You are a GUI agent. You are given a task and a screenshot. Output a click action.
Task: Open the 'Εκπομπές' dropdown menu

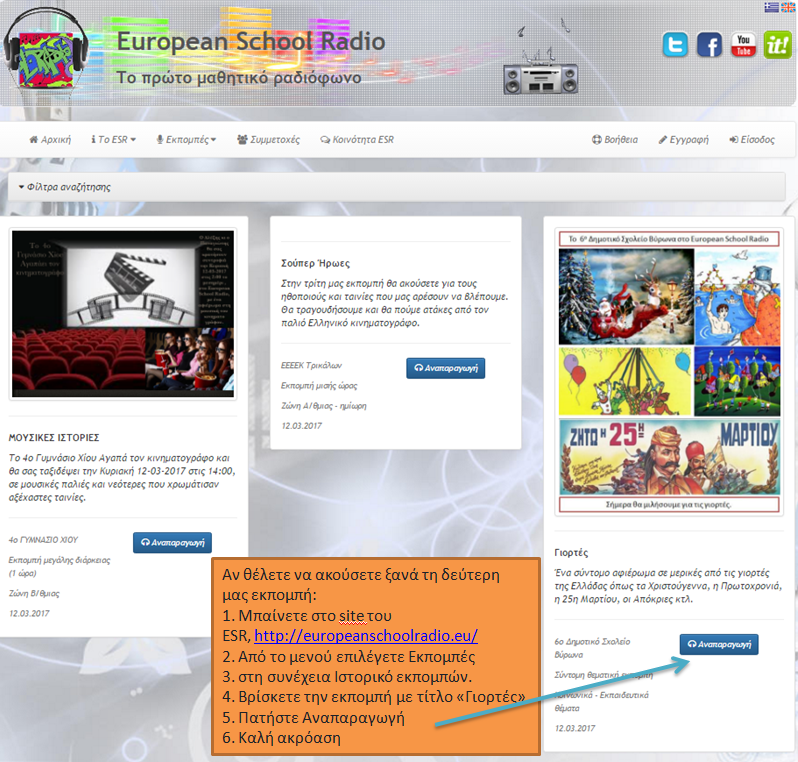186,140
